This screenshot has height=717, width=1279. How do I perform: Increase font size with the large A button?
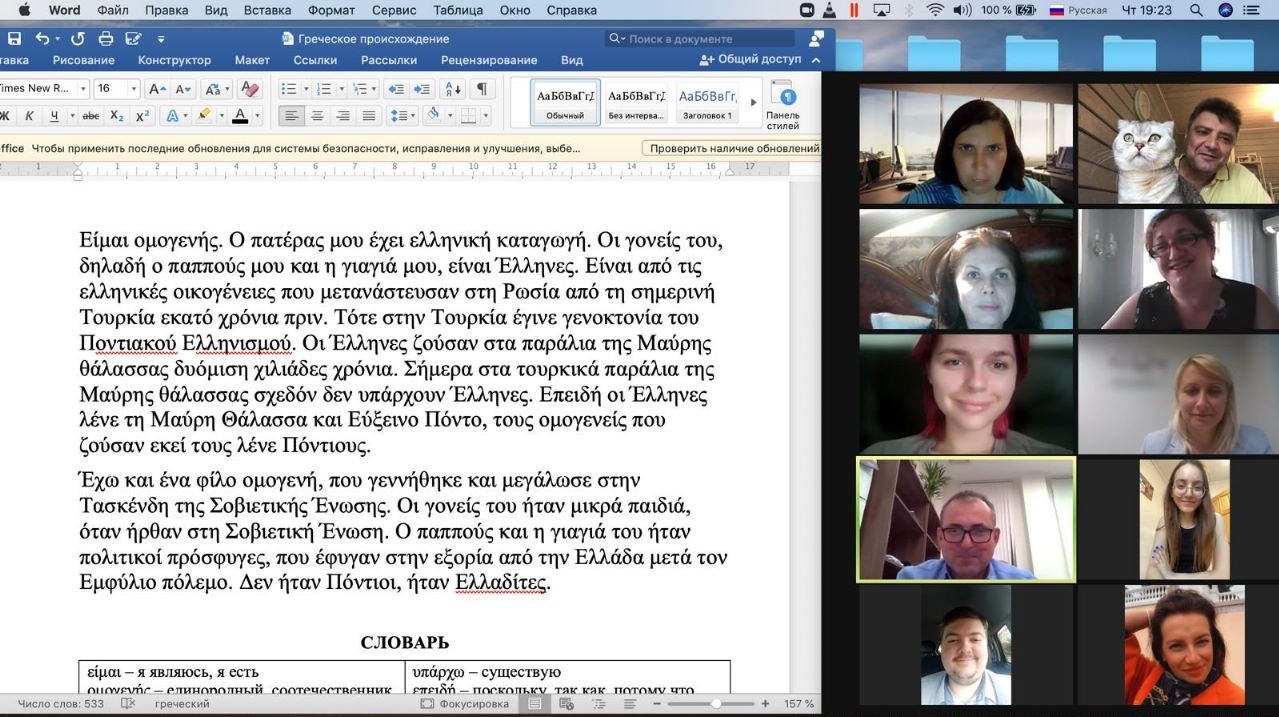coord(157,89)
